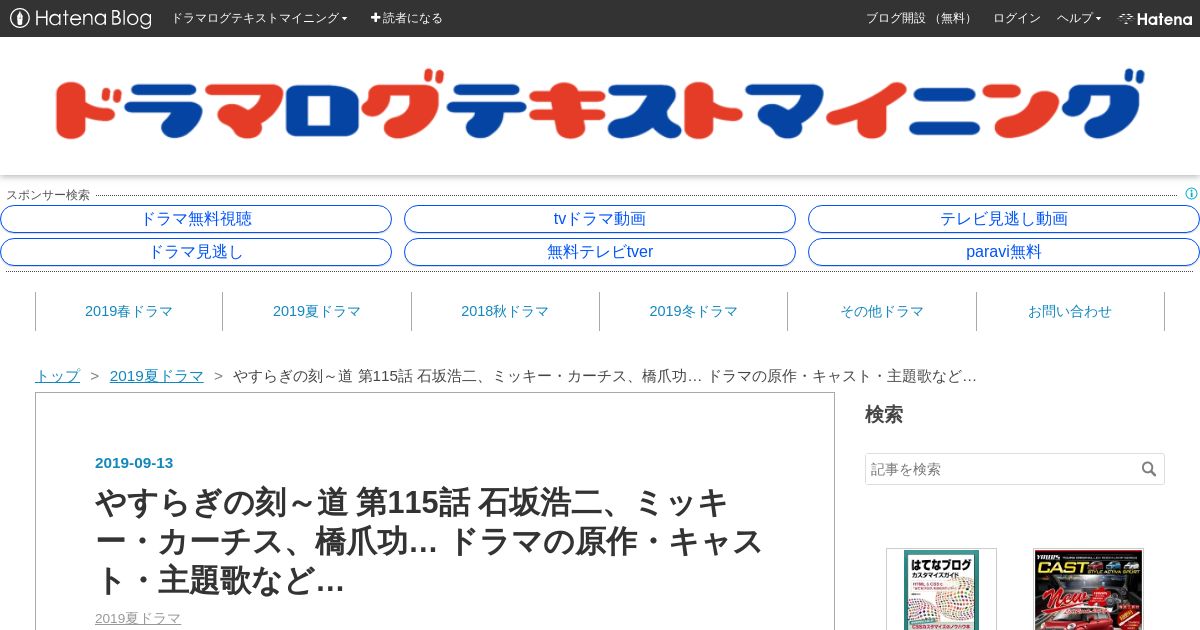Open the お問い合わせ menu item
1200x630 pixels.
tap(1070, 311)
